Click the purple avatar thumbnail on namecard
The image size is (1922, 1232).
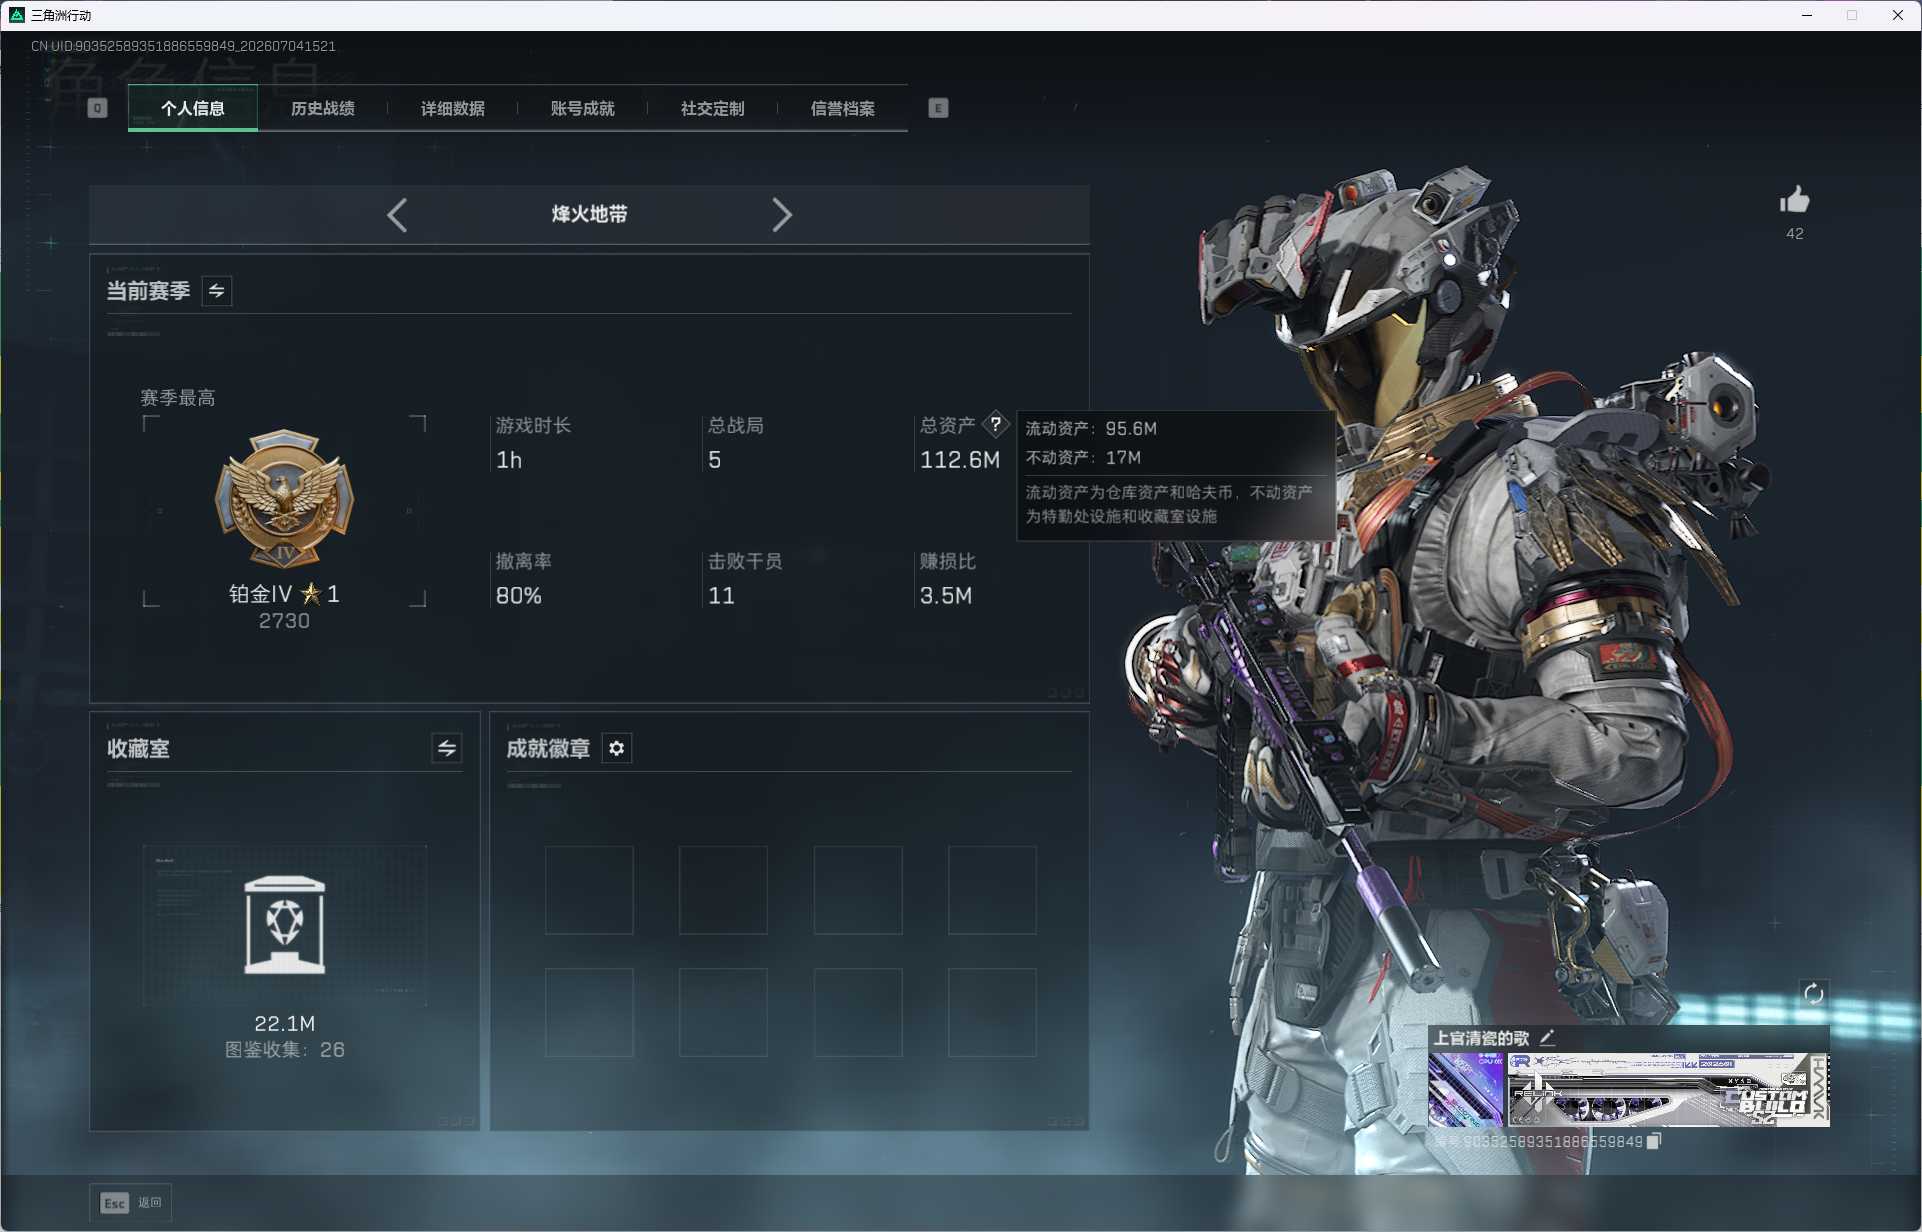pos(1466,1089)
